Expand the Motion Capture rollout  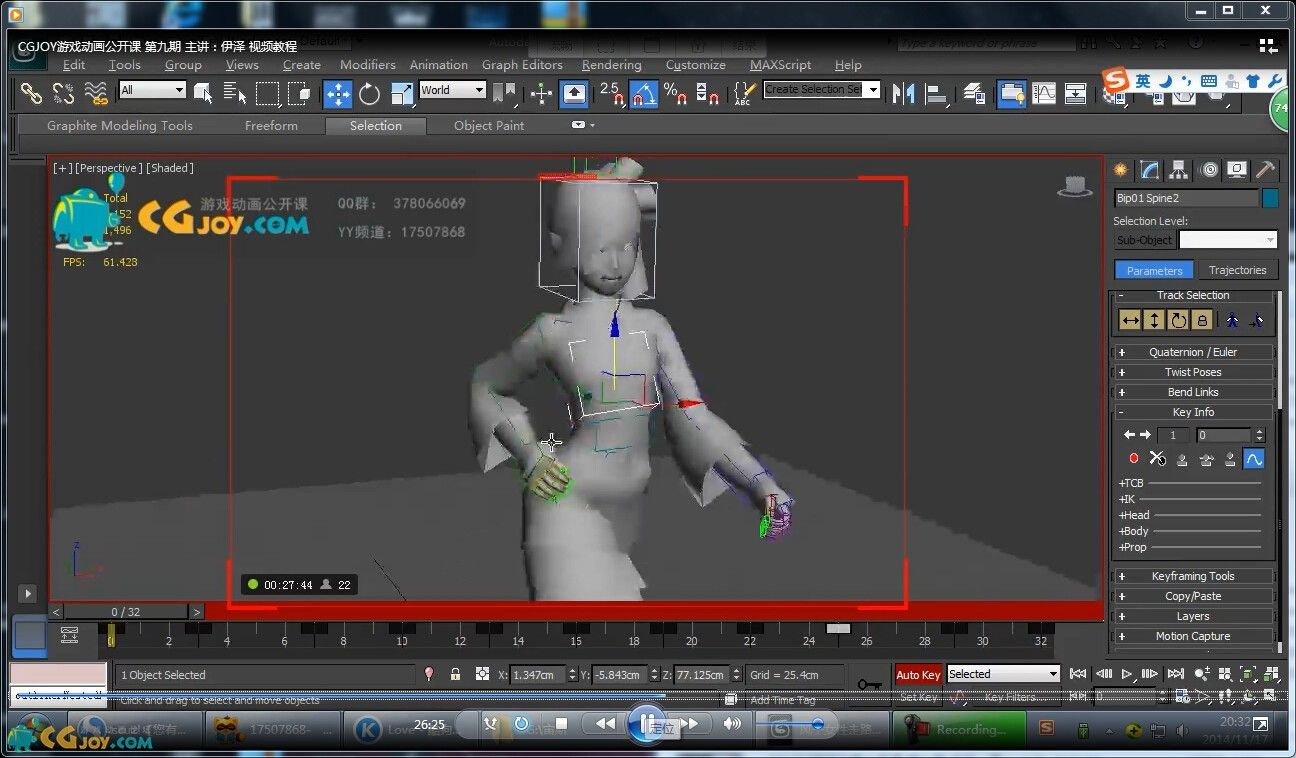click(x=1193, y=636)
